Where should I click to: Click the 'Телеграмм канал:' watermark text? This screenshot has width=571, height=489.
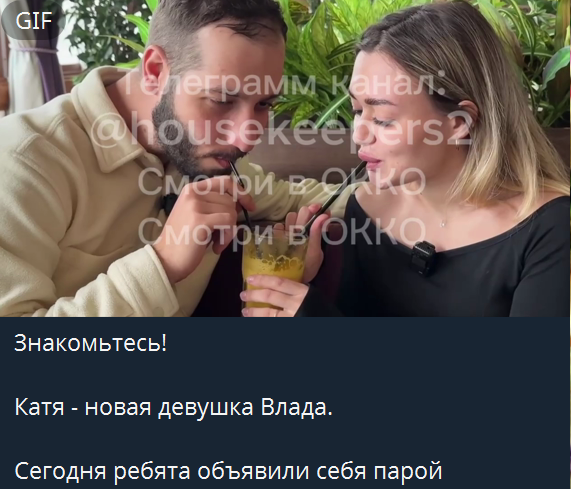tap(281, 86)
